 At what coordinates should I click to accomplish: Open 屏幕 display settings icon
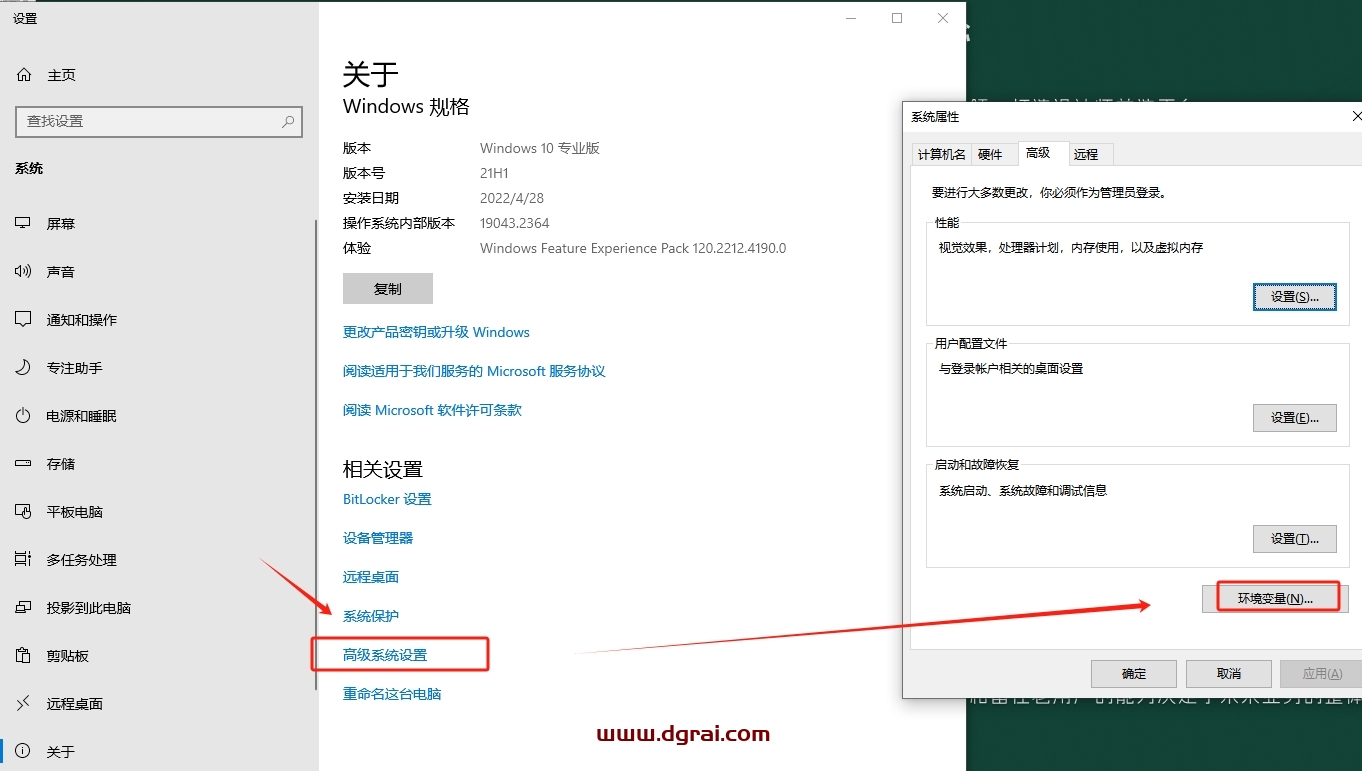pyautogui.click(x=23, y=224)
